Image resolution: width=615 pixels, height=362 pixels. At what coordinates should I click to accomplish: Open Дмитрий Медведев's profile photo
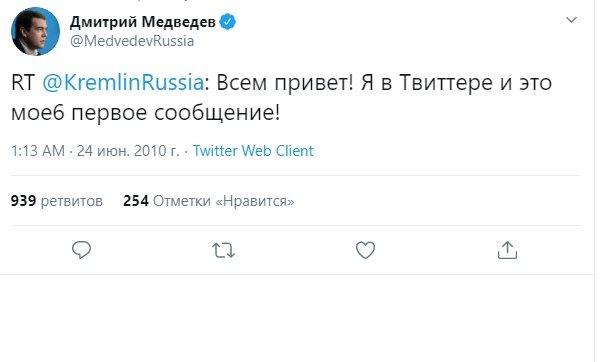(x=35, y=31)
